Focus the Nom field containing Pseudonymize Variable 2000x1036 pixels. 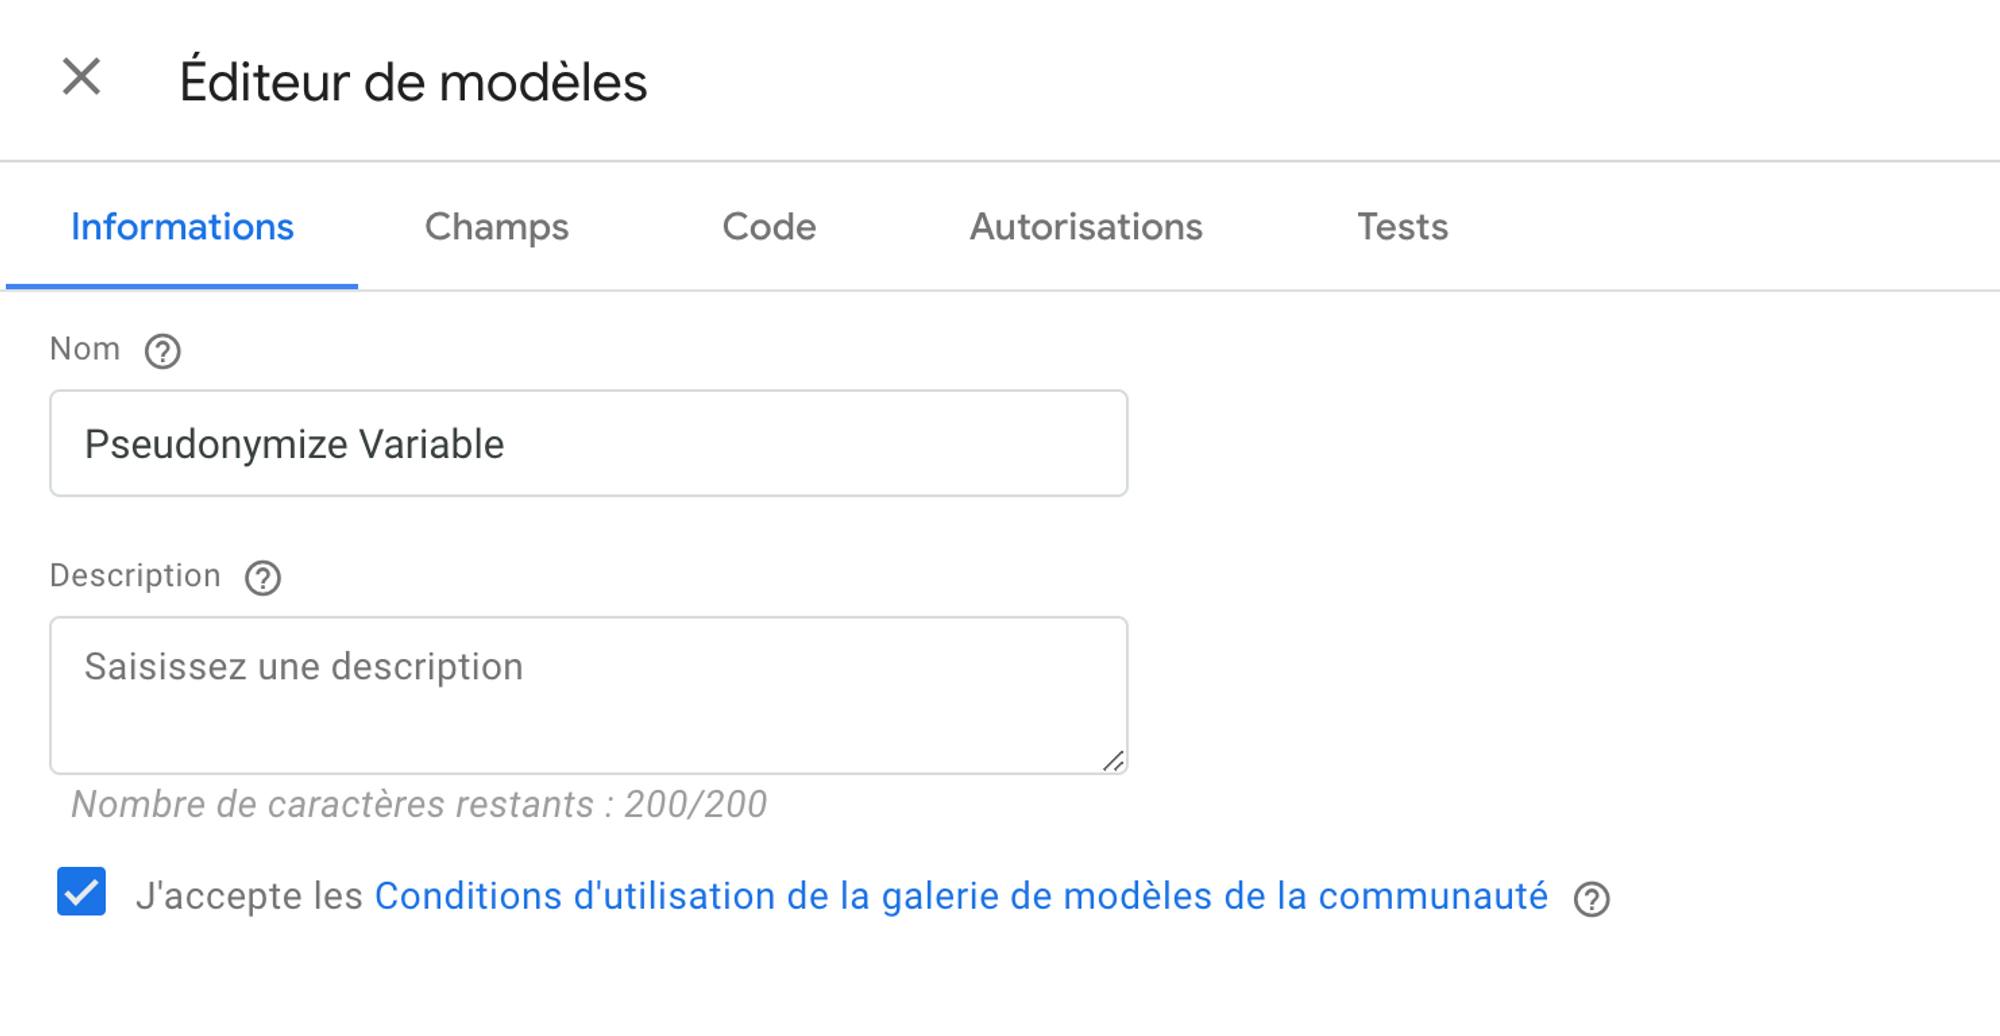(x=589, y=443)
